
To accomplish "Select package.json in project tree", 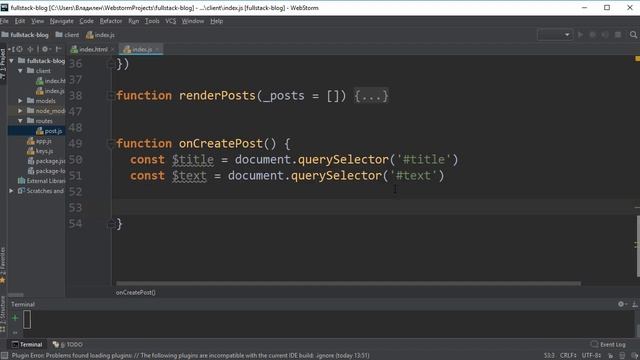I will pos(46,161).
